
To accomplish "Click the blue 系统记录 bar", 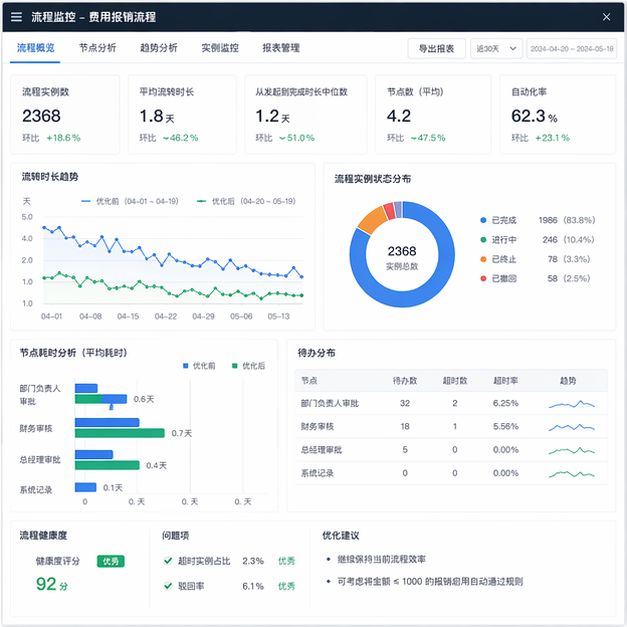I will (86, 487).
